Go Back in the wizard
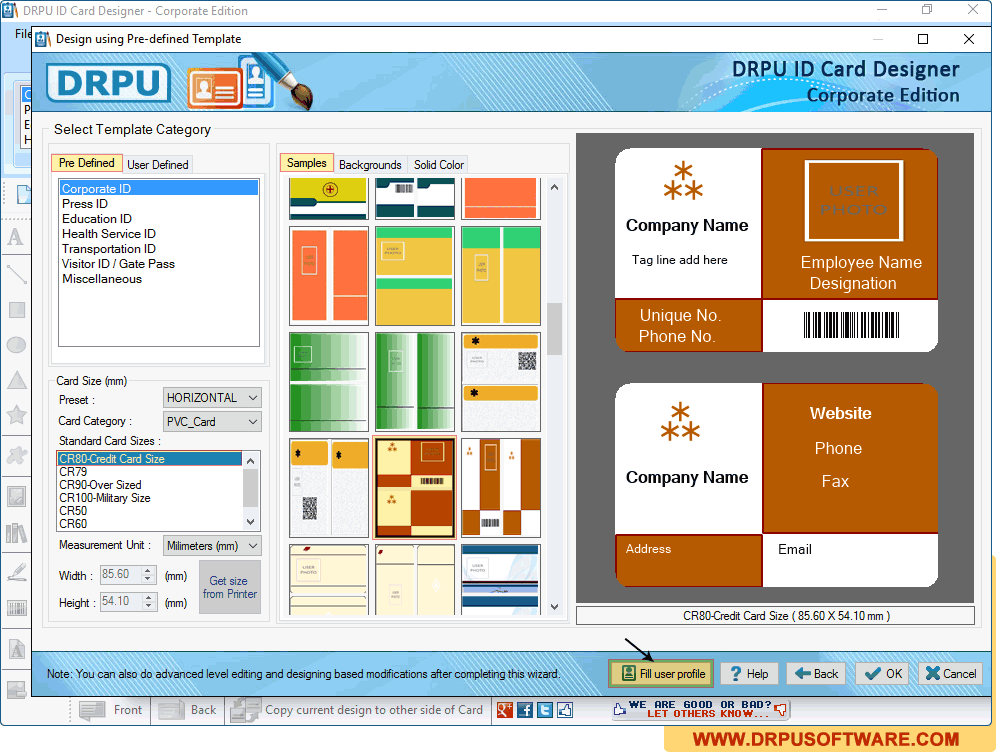The image size is (996, 752). [x=816, y=674]
